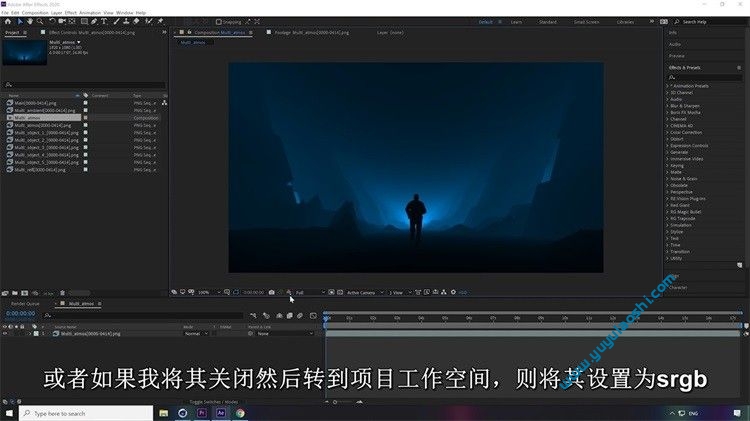Create new composition icon in Project panel
Viewport: 750px width, 421px height.
[x=24, y=293]
